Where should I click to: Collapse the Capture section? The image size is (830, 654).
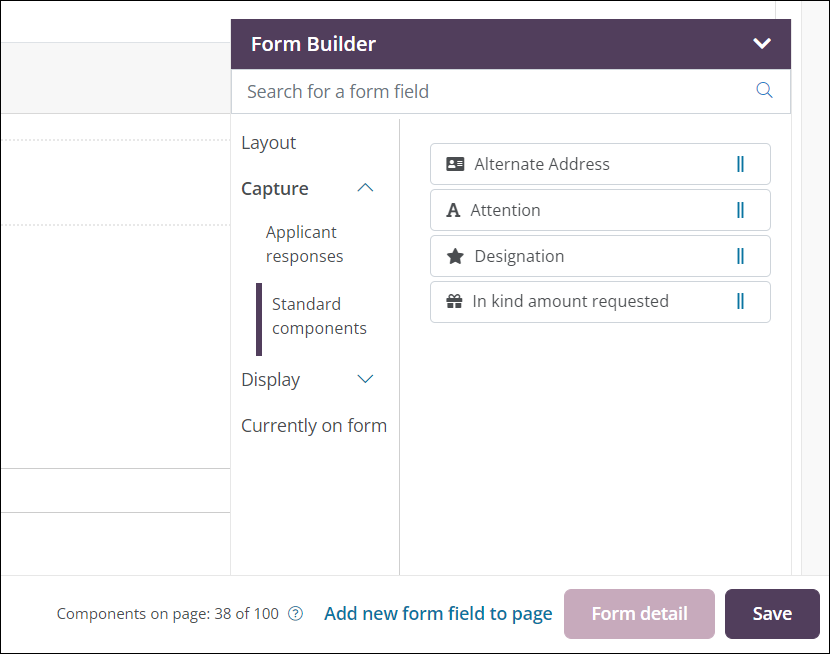point(365,188)
